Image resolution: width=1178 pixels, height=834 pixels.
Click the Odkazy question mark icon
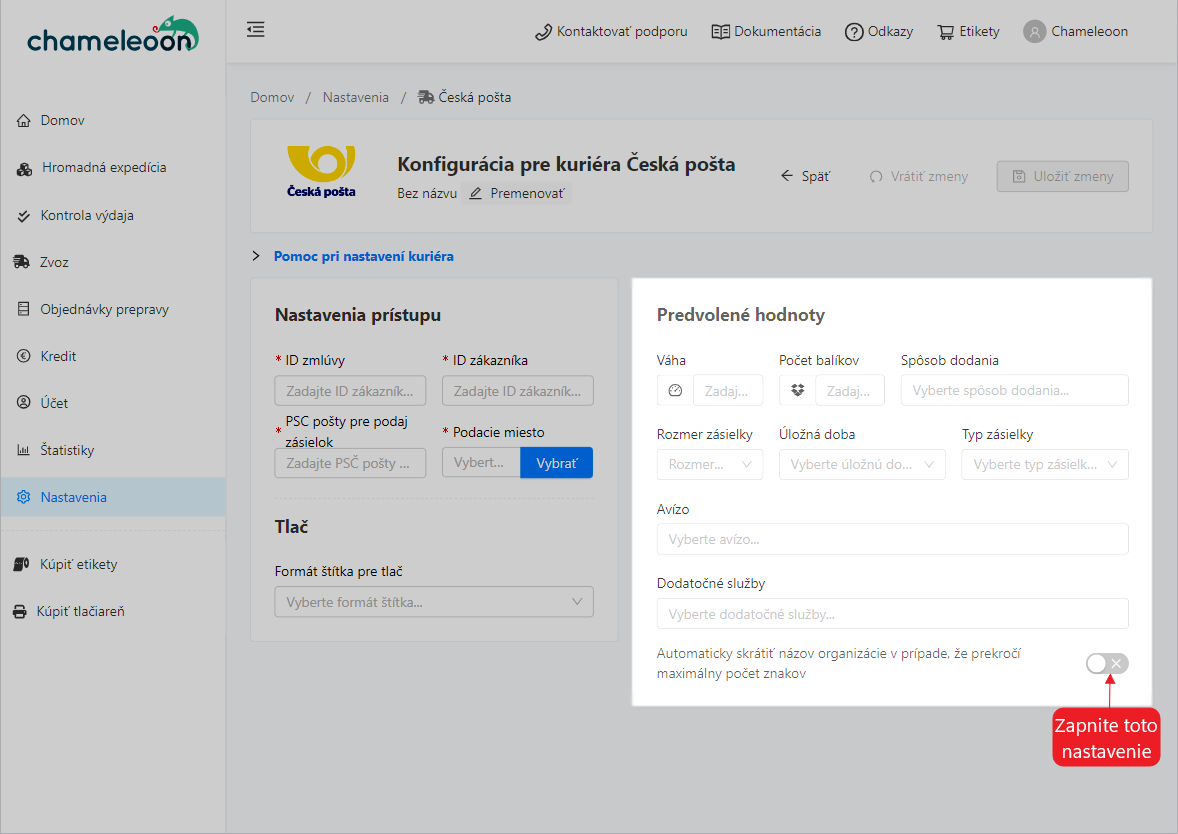tap(854, 32)
